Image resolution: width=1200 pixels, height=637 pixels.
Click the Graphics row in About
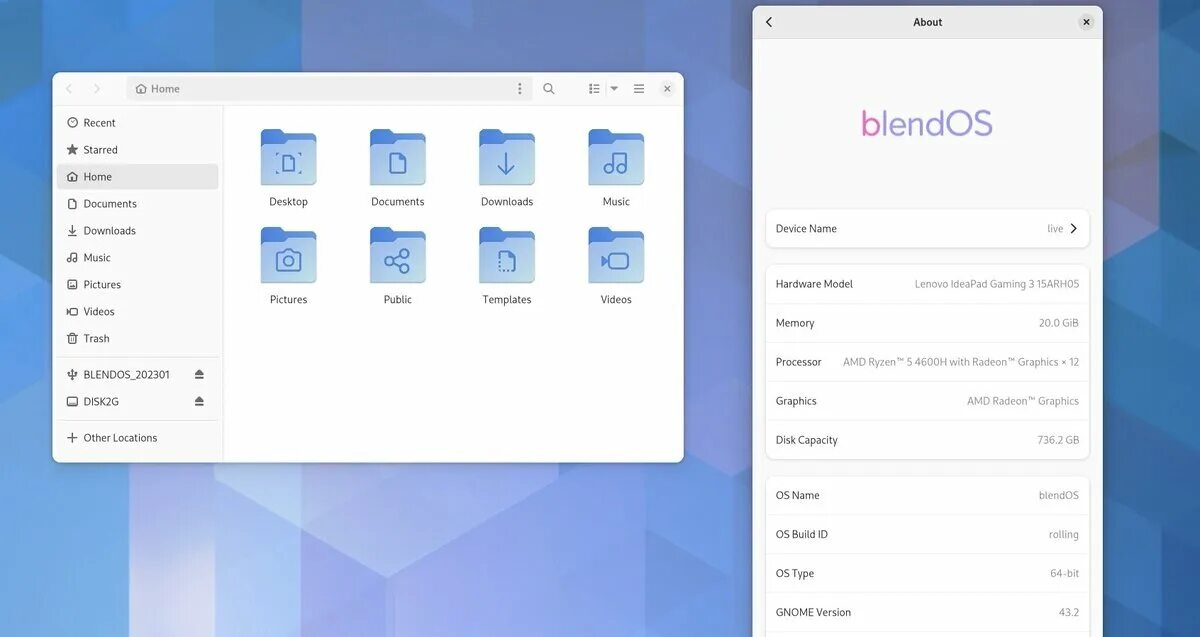(x=927, y=401)
